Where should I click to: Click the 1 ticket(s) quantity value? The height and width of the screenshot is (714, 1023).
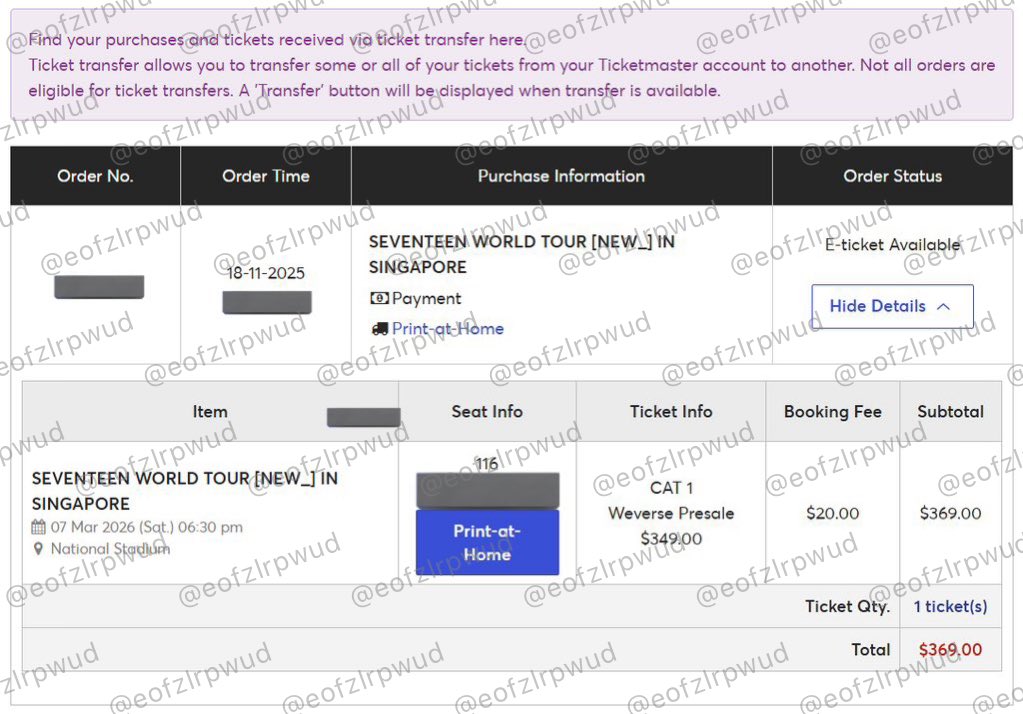951,607
